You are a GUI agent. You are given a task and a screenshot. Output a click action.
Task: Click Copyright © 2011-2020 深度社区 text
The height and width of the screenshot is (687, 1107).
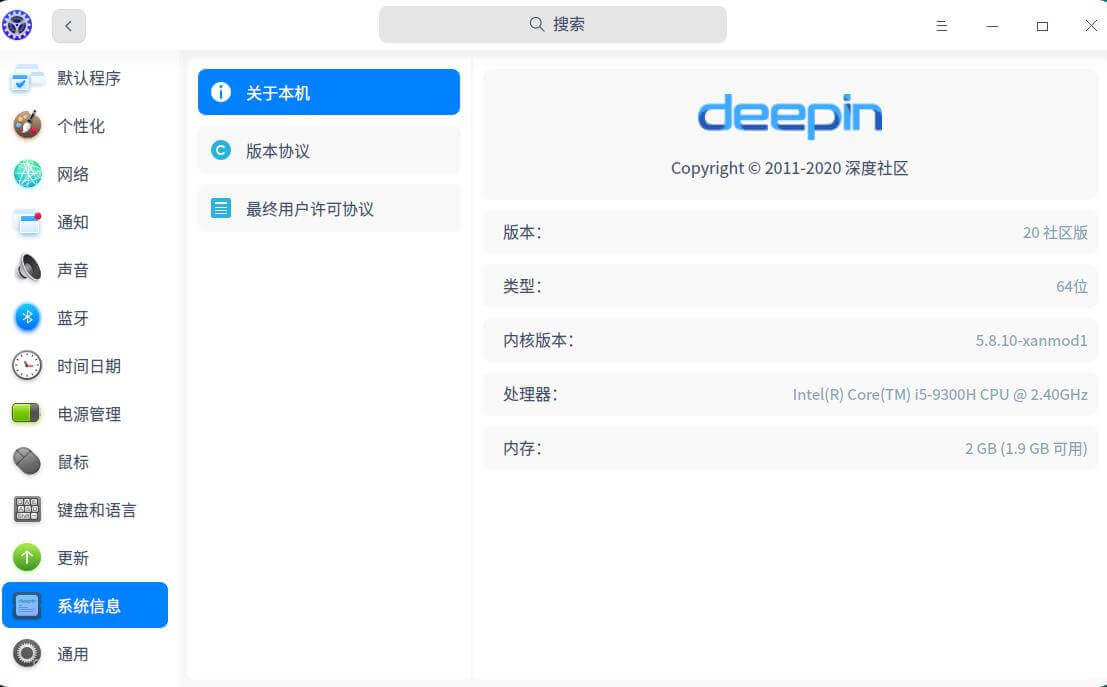(789, 168)
